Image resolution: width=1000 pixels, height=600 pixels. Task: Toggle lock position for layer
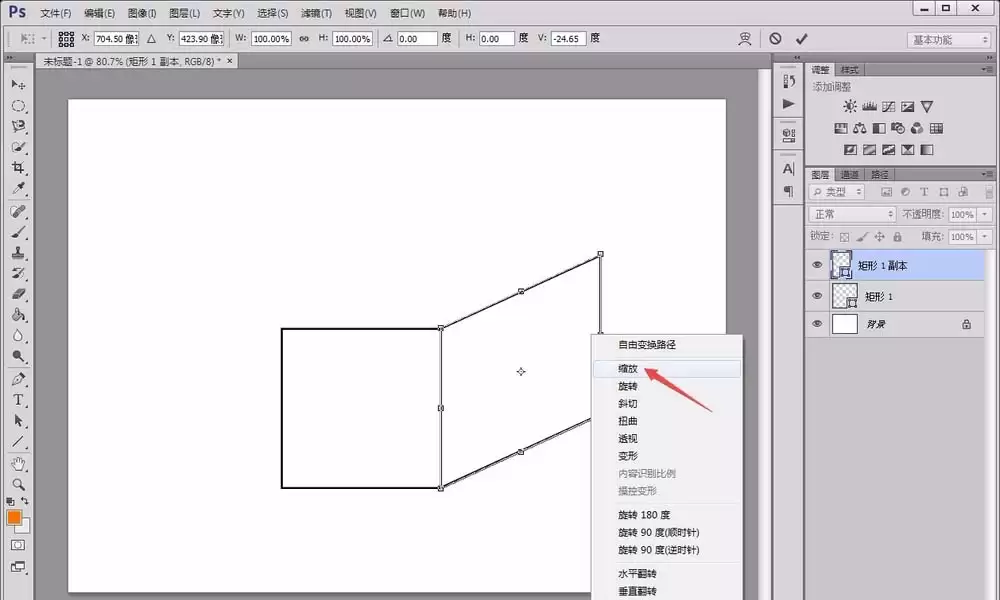click(x=879, y=237)
